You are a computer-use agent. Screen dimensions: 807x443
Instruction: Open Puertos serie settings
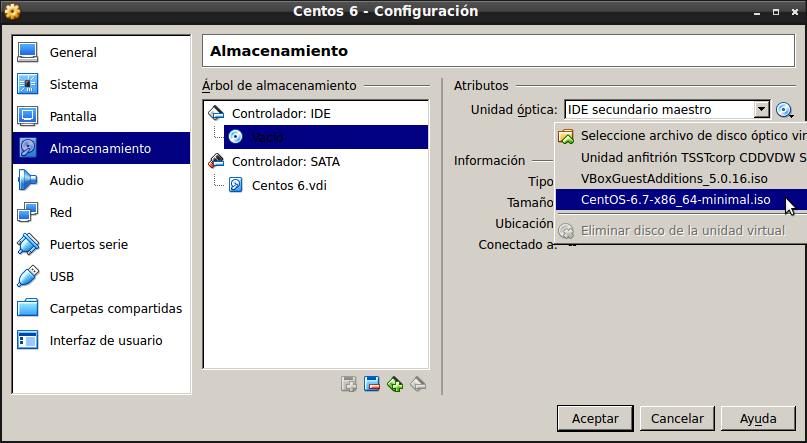(x=88, y=245)
